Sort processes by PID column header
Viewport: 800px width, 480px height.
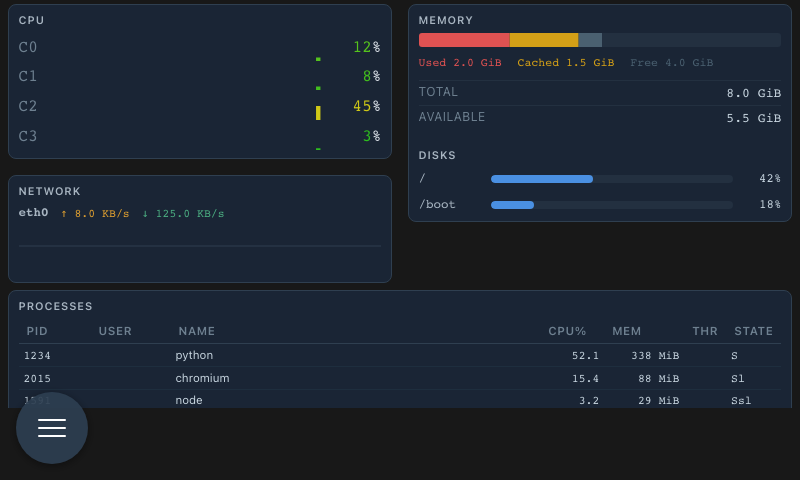tap(37, 331)
